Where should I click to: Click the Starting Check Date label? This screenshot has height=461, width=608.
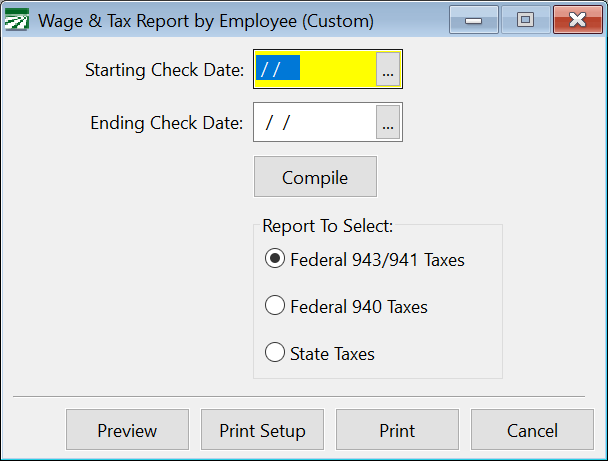tap(164, 70)
